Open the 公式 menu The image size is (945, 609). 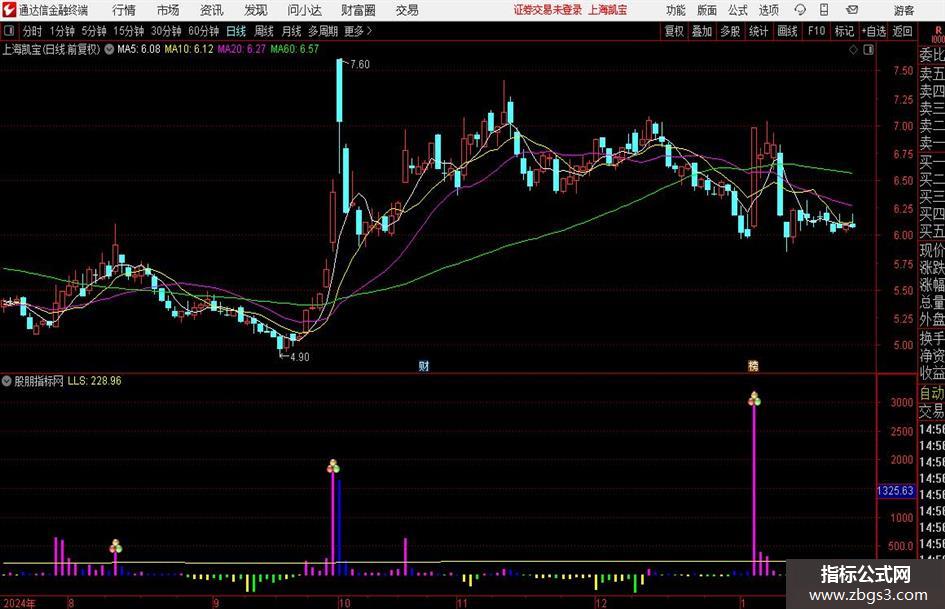737,10
